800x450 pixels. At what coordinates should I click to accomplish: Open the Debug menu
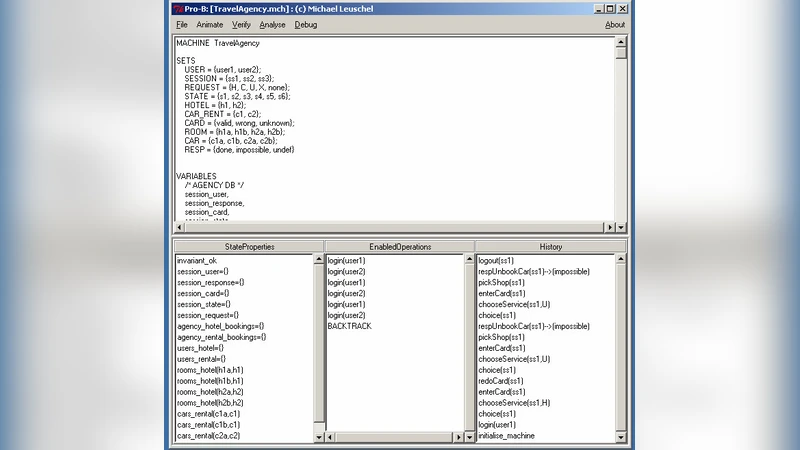point(306,24)
